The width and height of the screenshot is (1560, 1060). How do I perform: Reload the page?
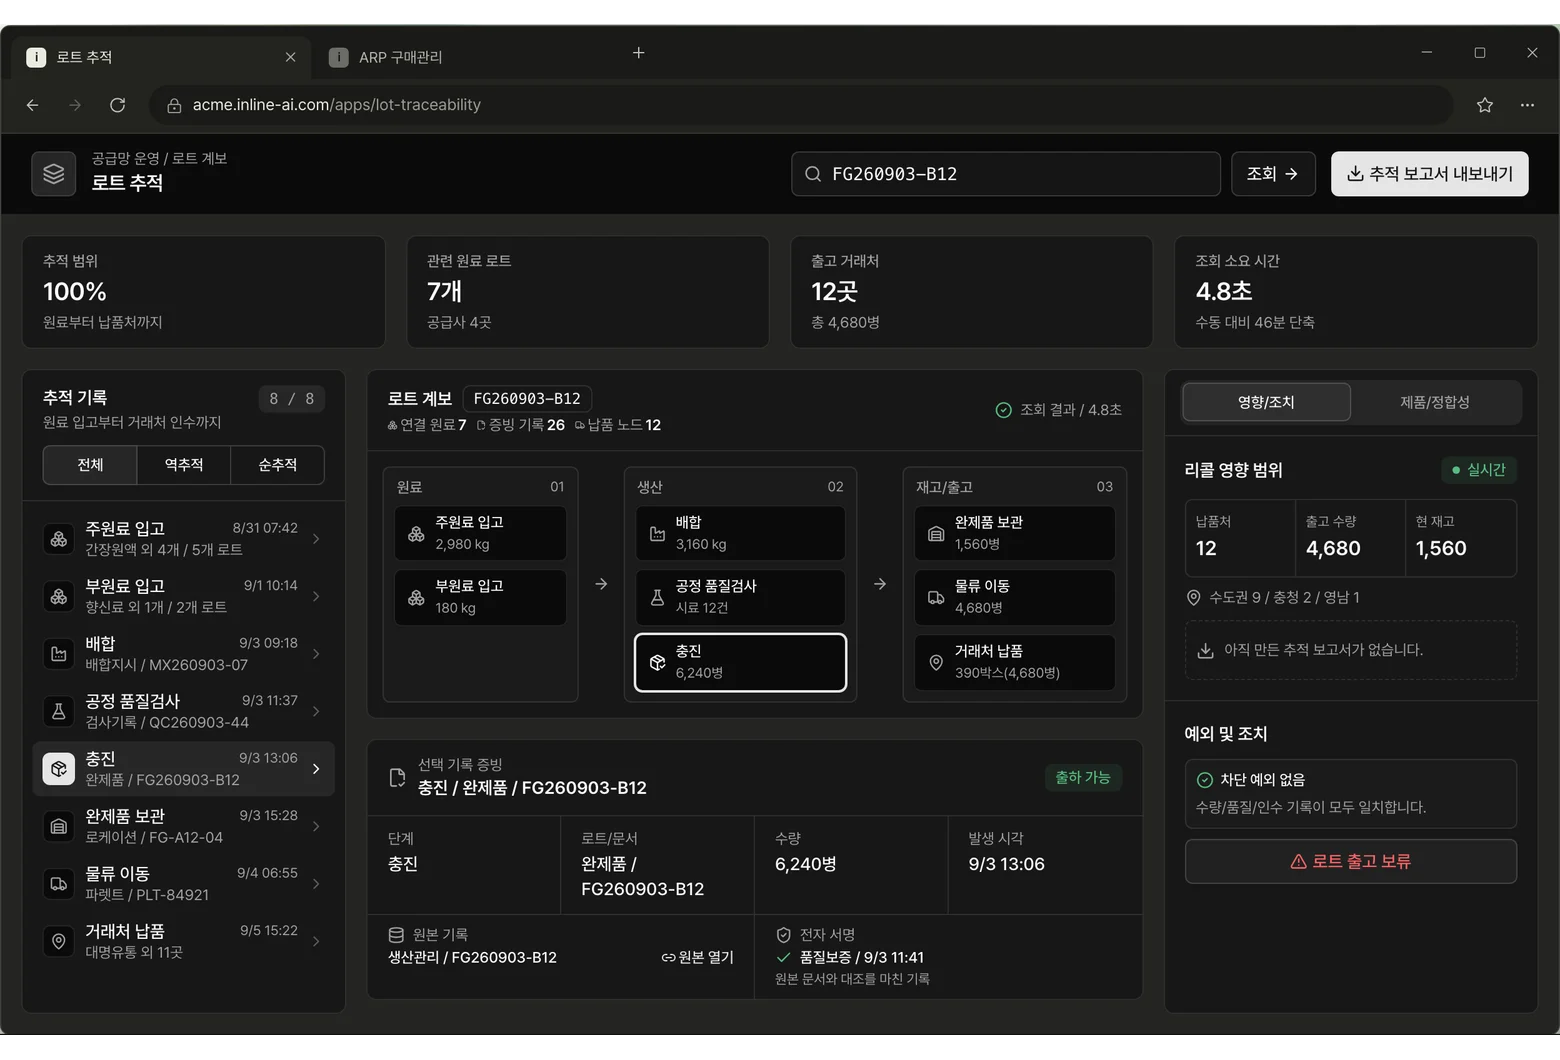click(x=117, y=105)
